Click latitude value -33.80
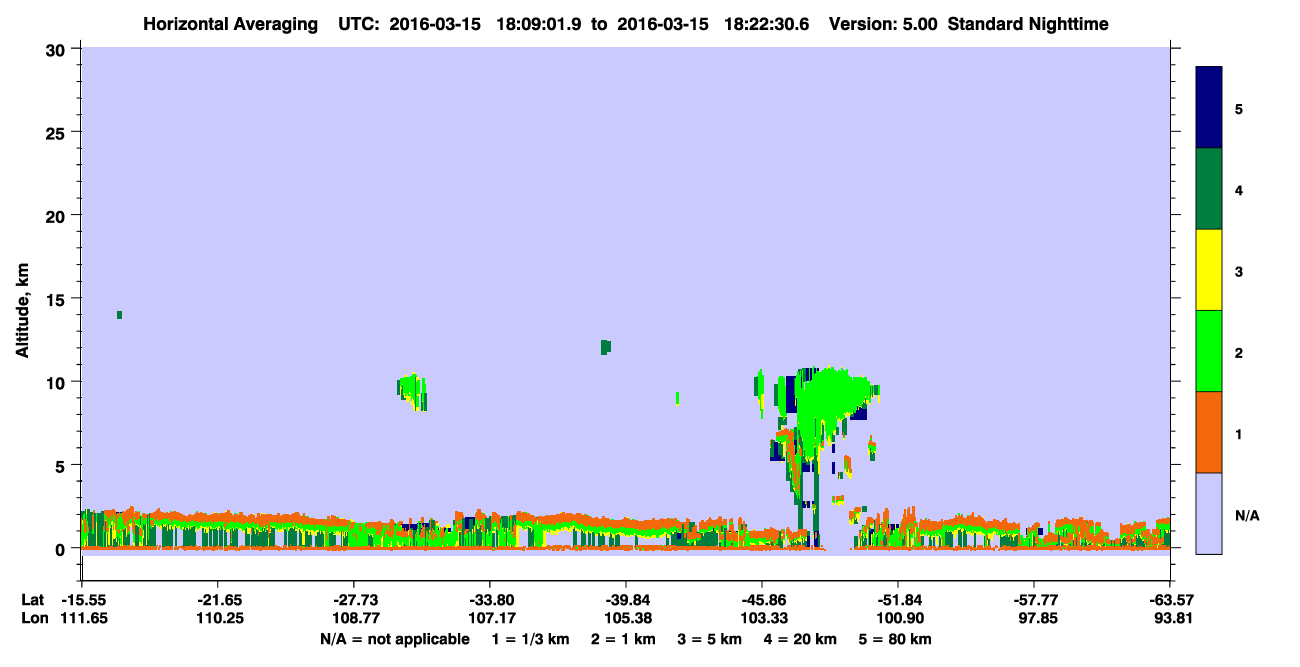 coord(490,600)
